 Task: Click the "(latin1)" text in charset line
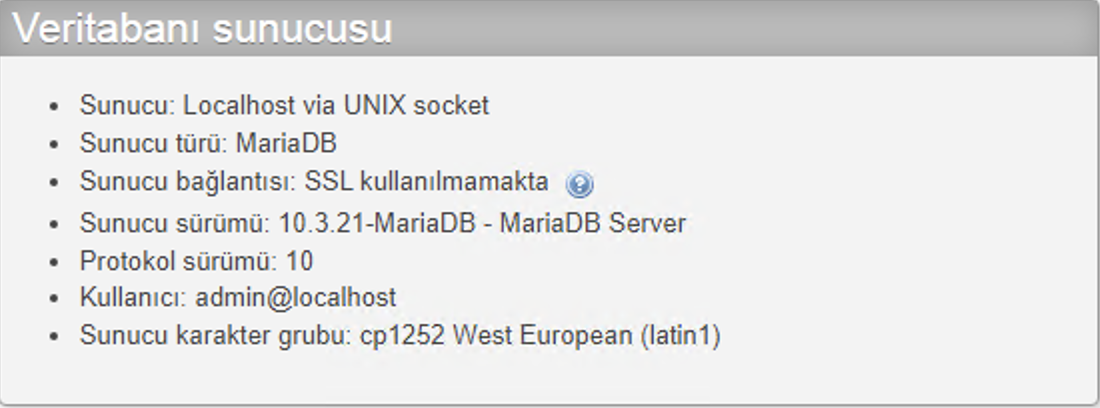(x=680, y=336)
